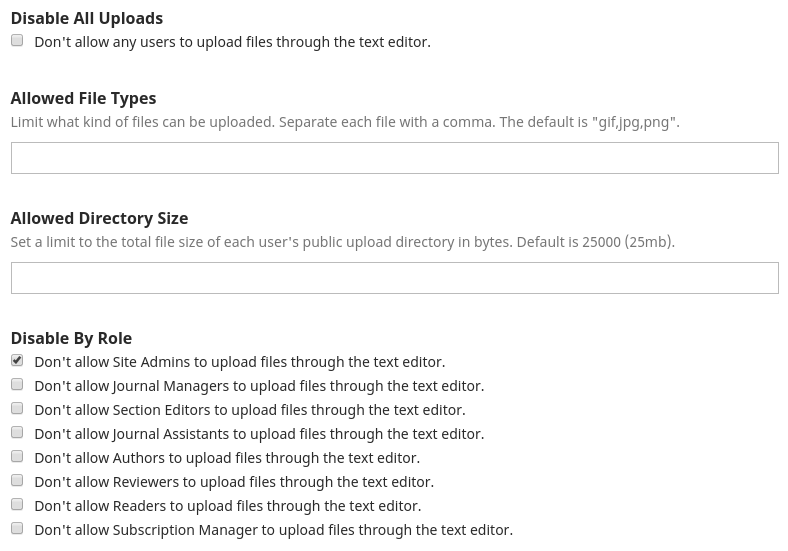Click the "Allowed Directory Size" heading
Screen dimensions: 788x551
click(99, 218)
